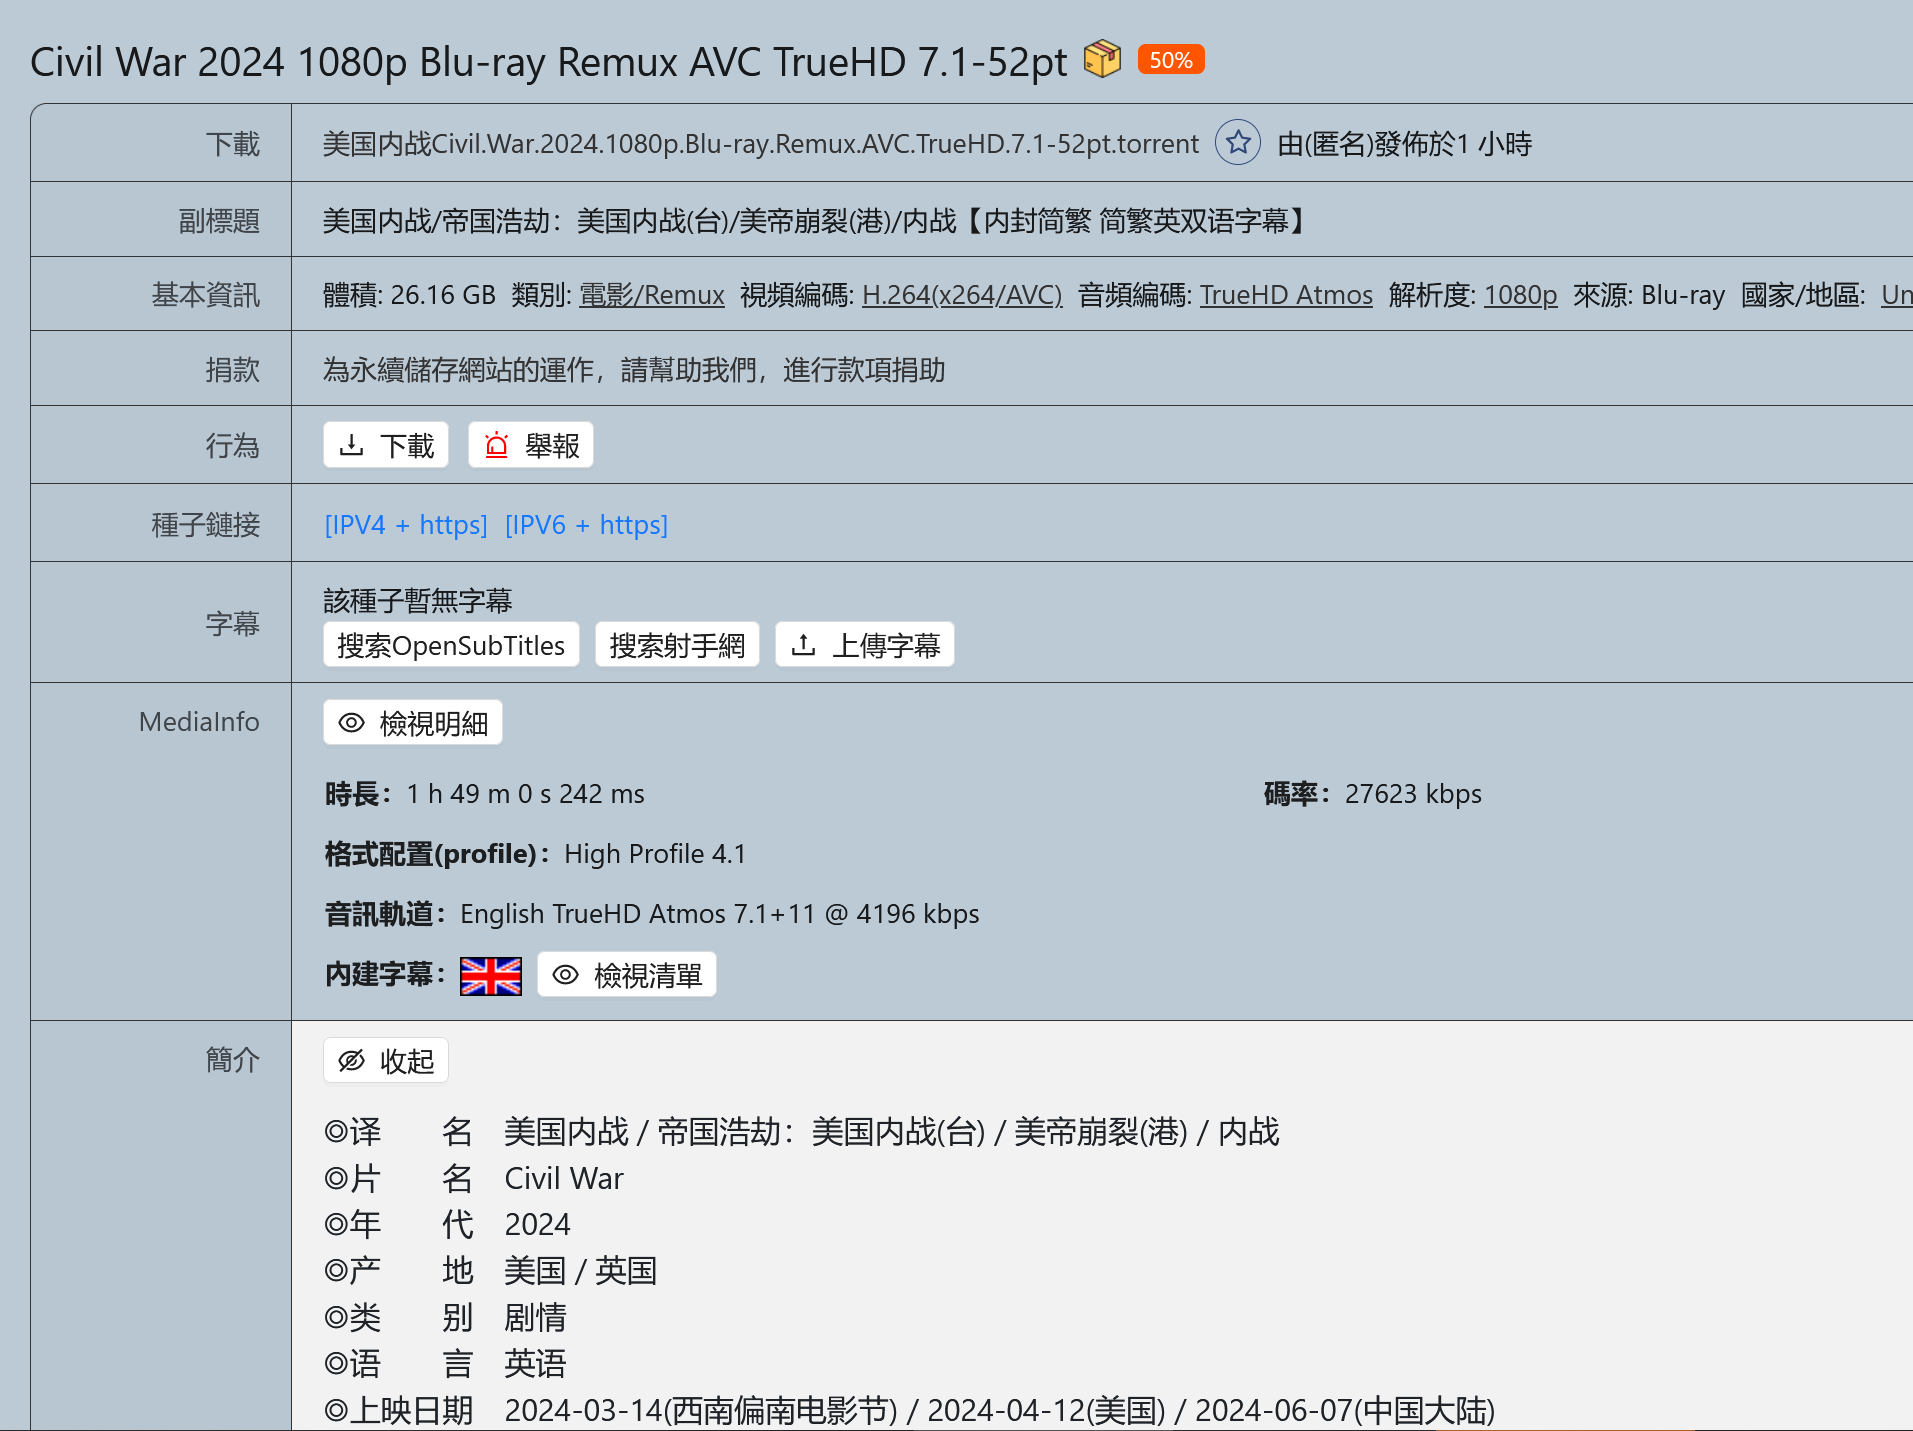1913x1431 pixels.
Task: Click 上傳字幕 to upload a subtitle
Action: 865,645
